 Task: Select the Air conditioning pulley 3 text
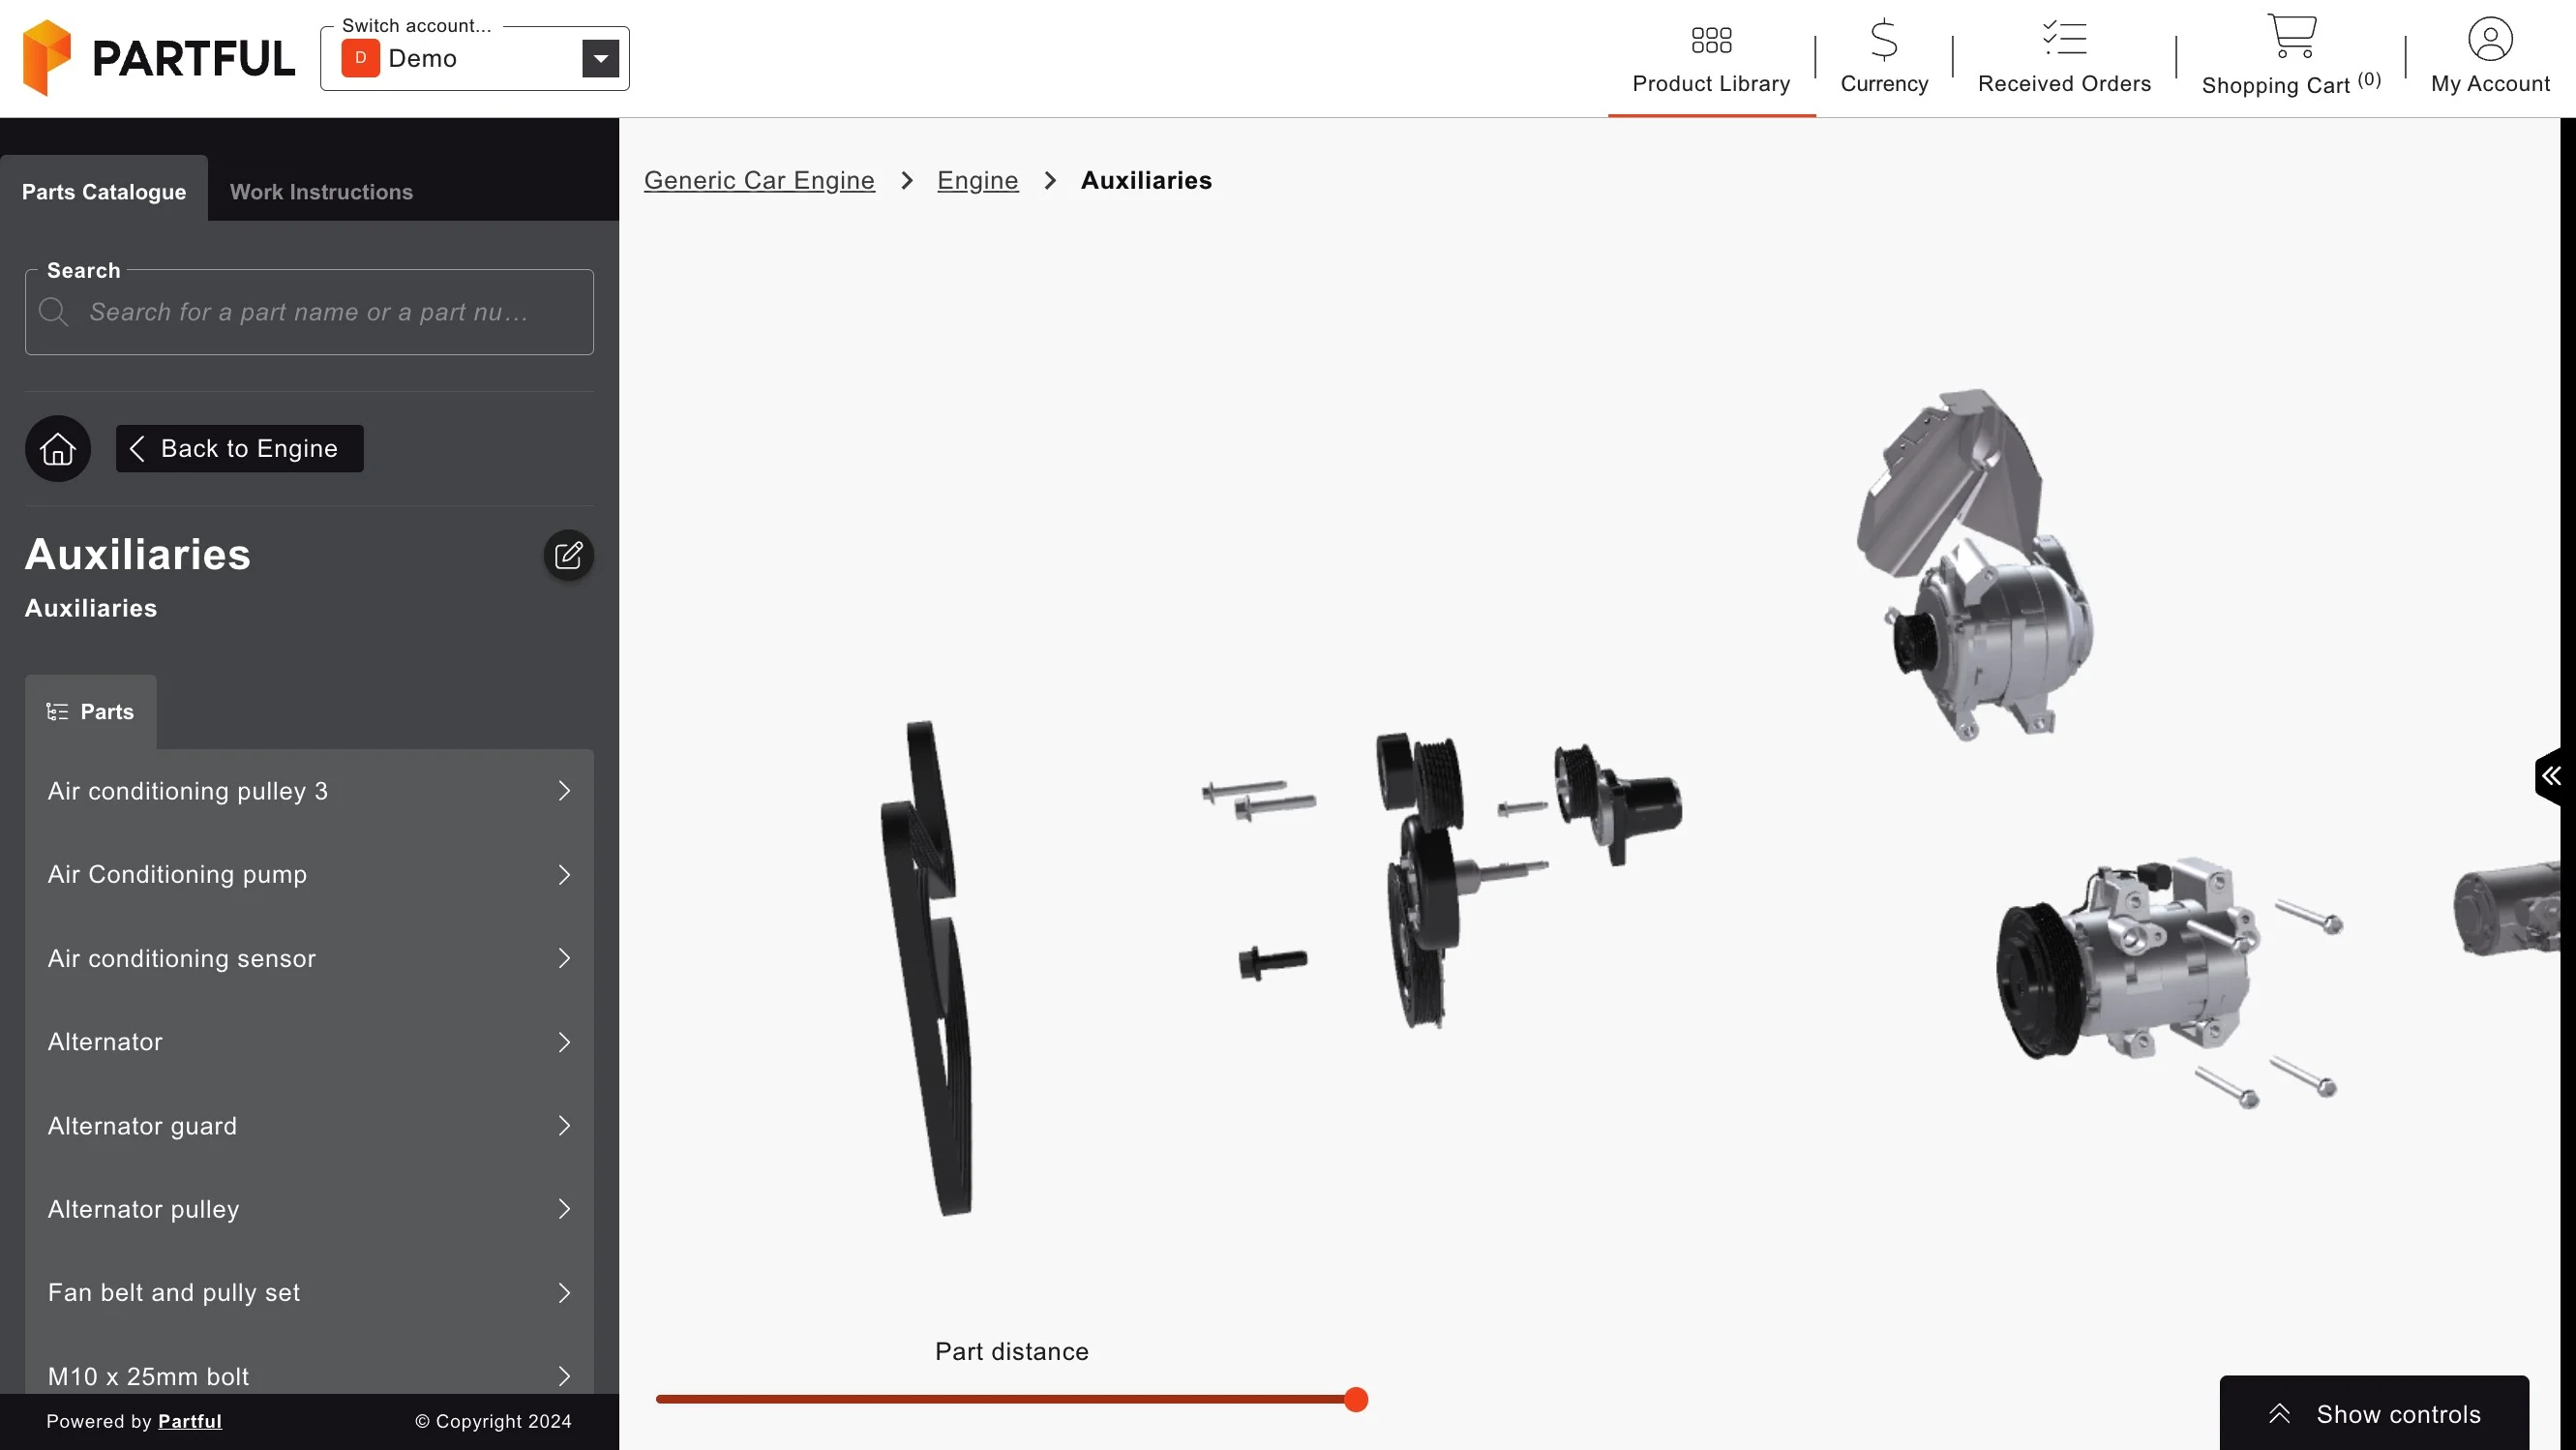[x=188, y=791]
